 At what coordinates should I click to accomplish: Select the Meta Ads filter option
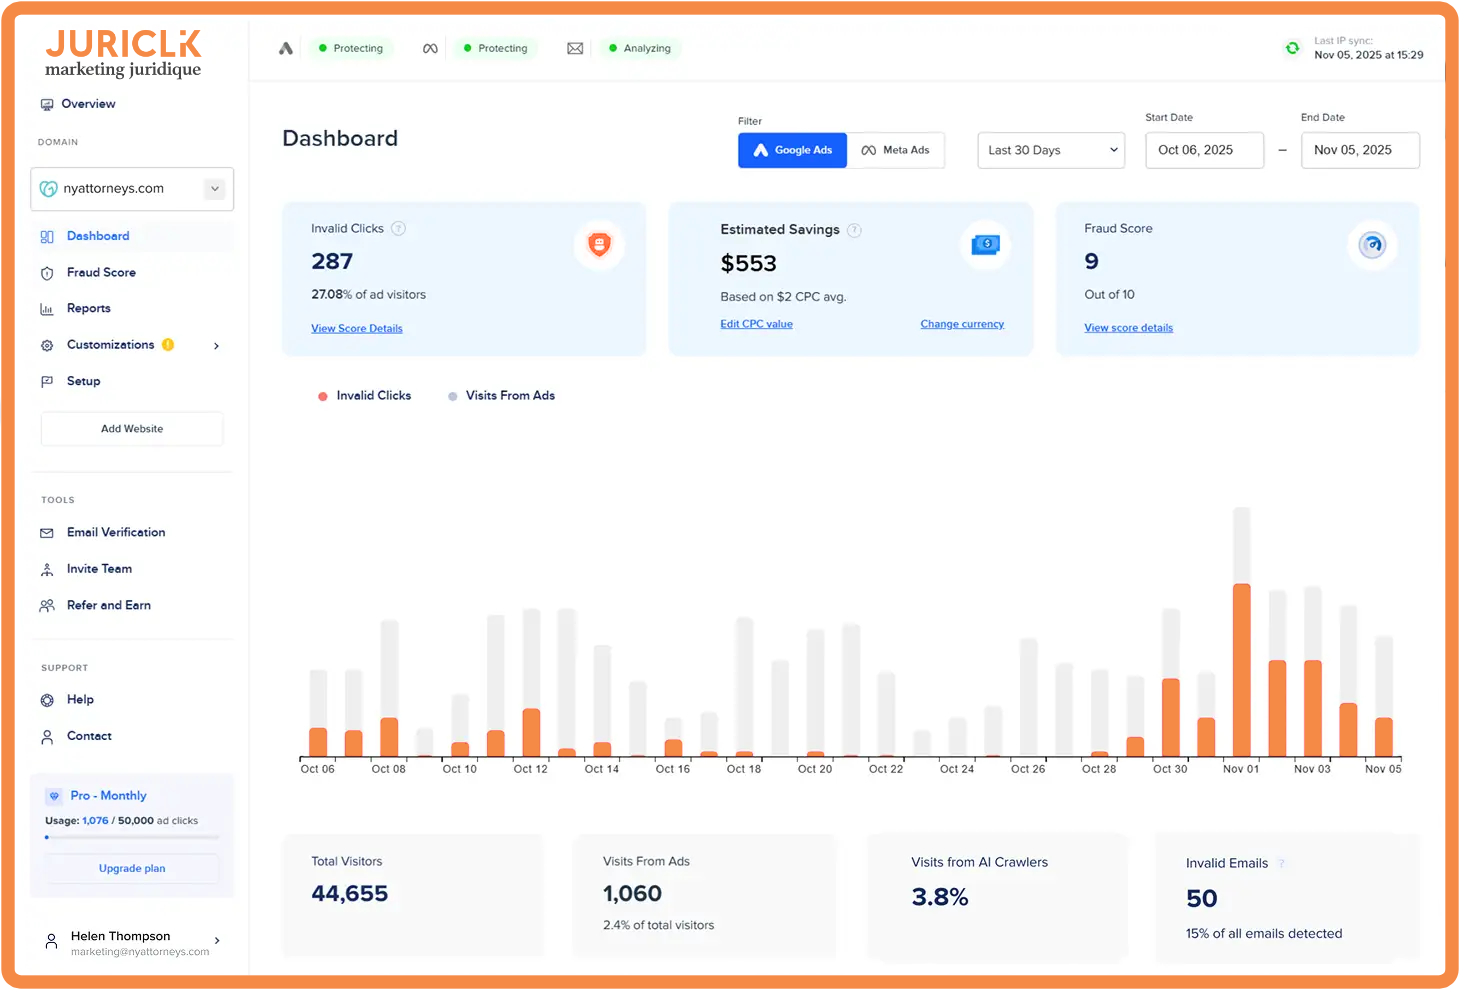(x=896, y=150)
